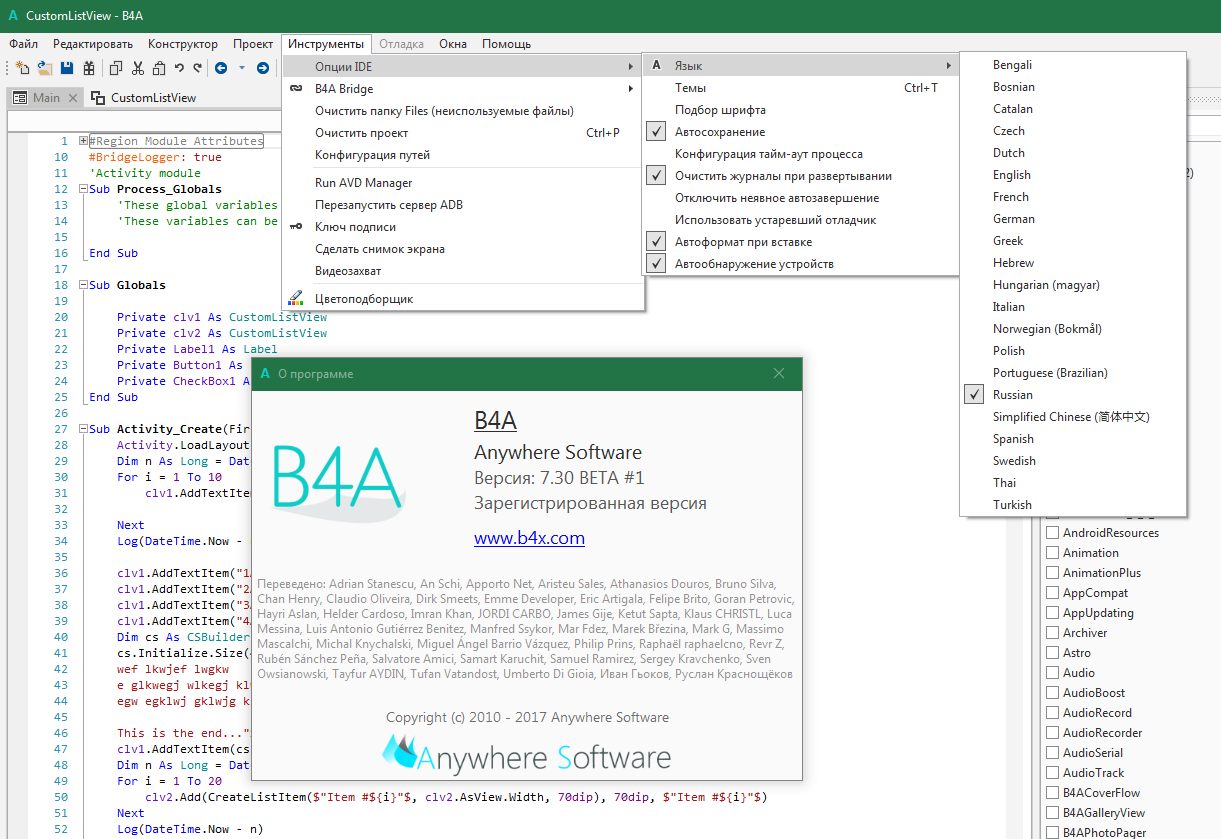Open the Помощь menu
1221x839 pixels.
click(x=507, y=44)
